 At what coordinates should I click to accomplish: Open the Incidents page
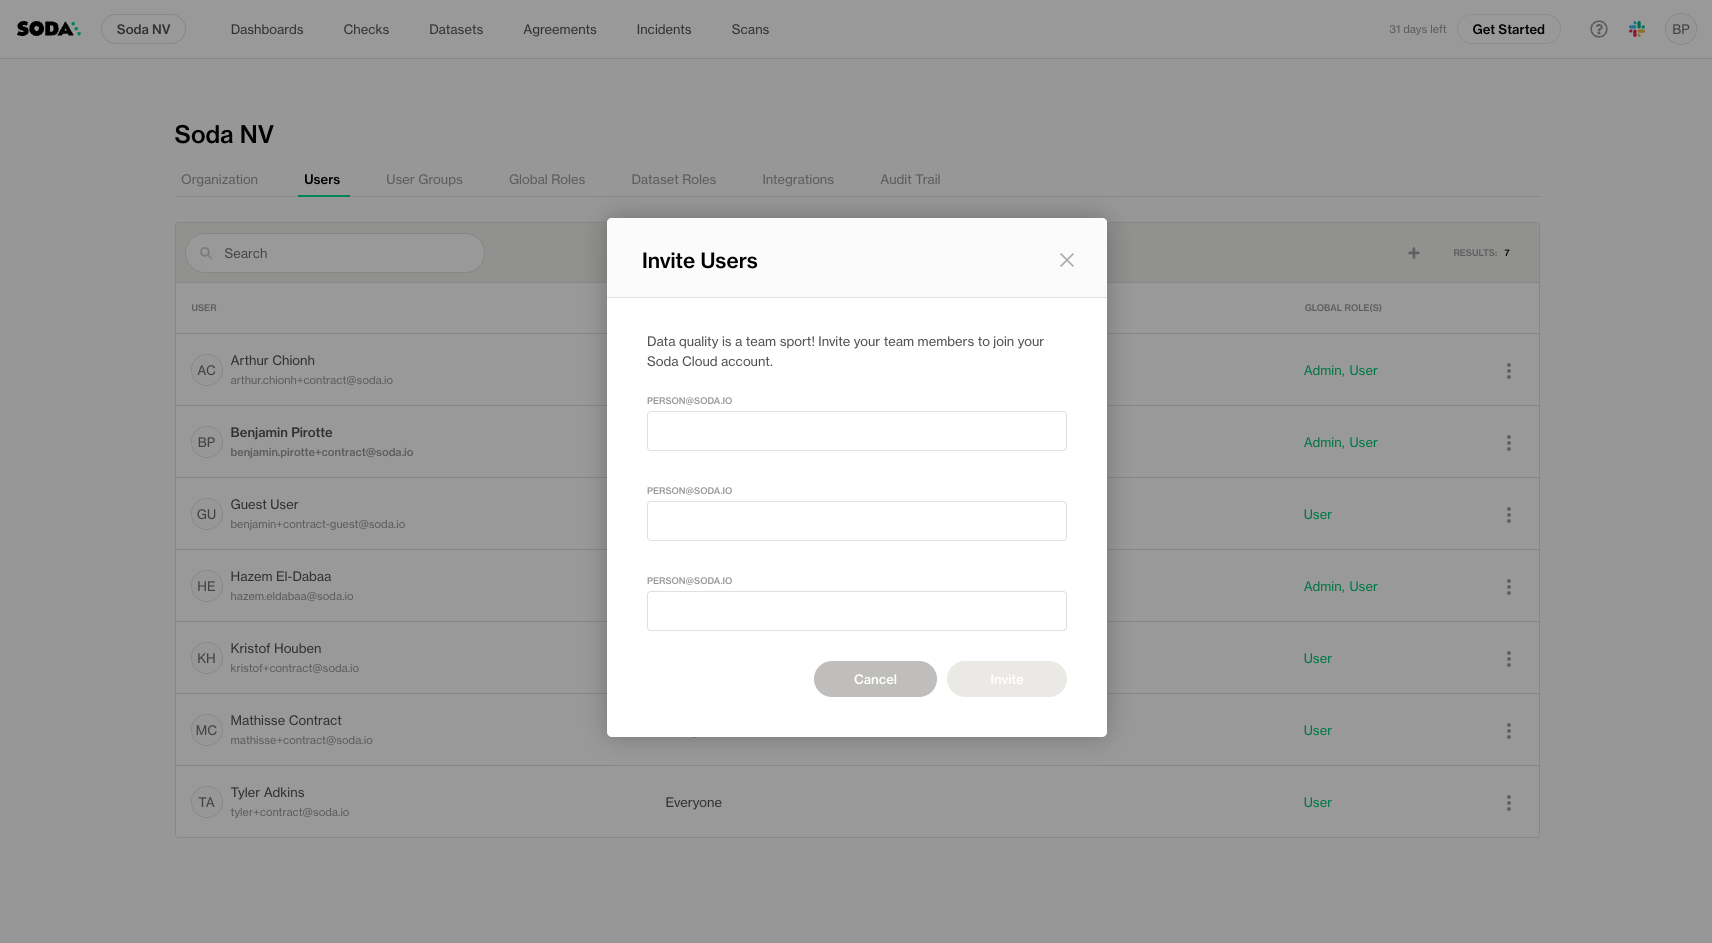pos(663,29)
